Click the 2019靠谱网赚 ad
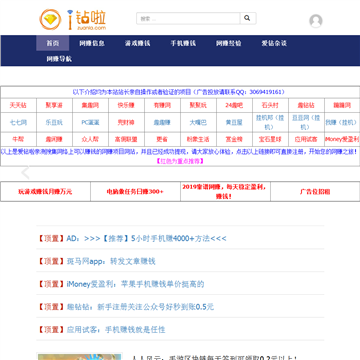Viewport: 360px width, 360px height. [x=224, y=191]
